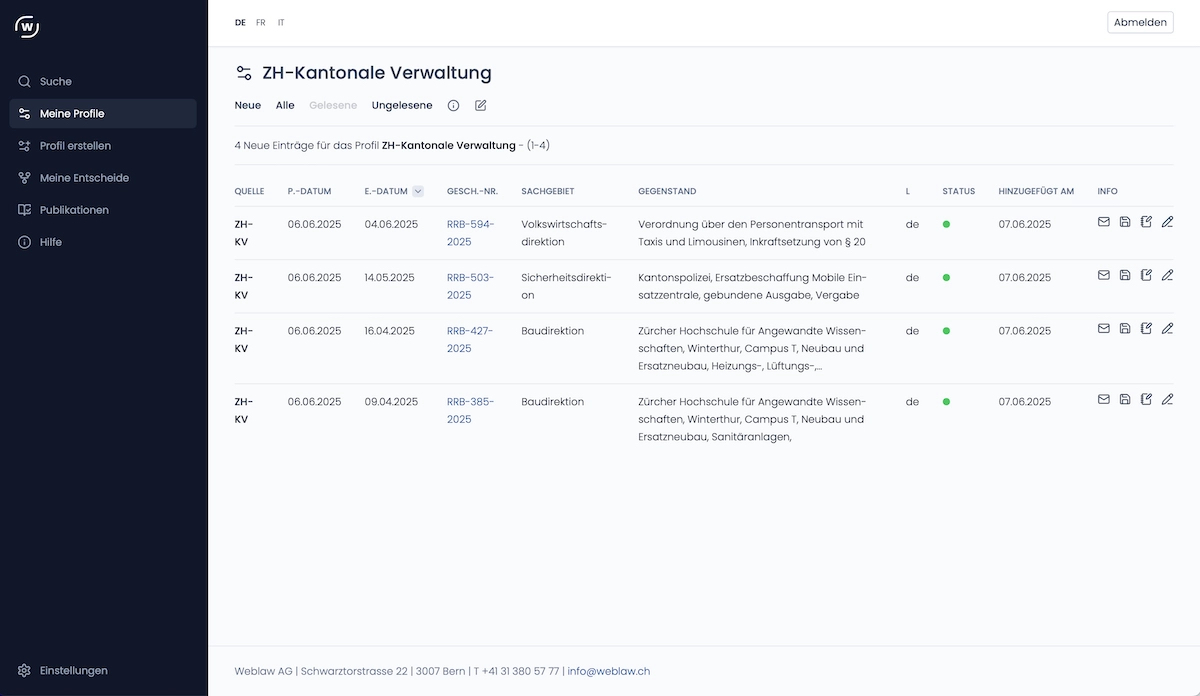Click the Gegenstand column header
Screen dimensions: 1200x696
pos(667,191)
